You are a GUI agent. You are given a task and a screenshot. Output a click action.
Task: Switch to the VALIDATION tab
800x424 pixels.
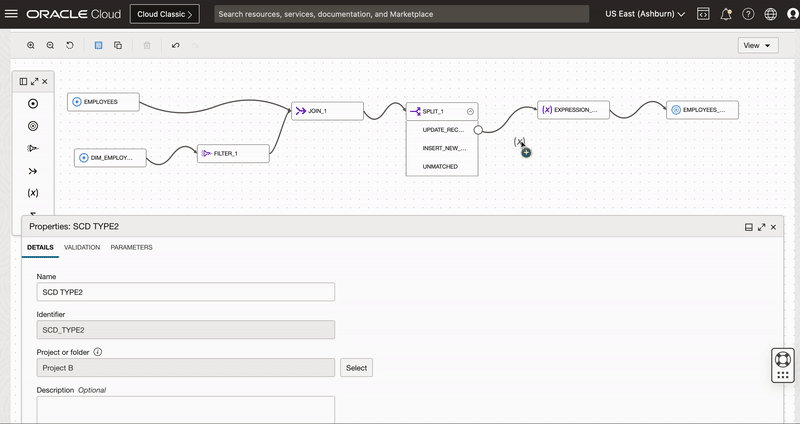pyautogui.click(x=82, y=247)
